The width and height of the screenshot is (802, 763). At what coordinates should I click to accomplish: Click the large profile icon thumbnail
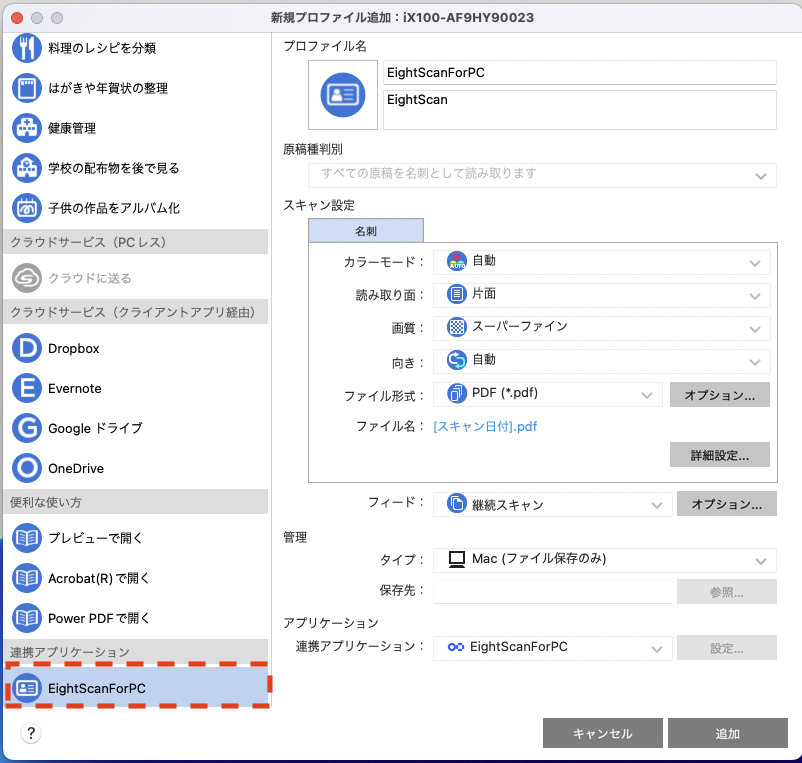pyautogui.click(x=343, y=95)
